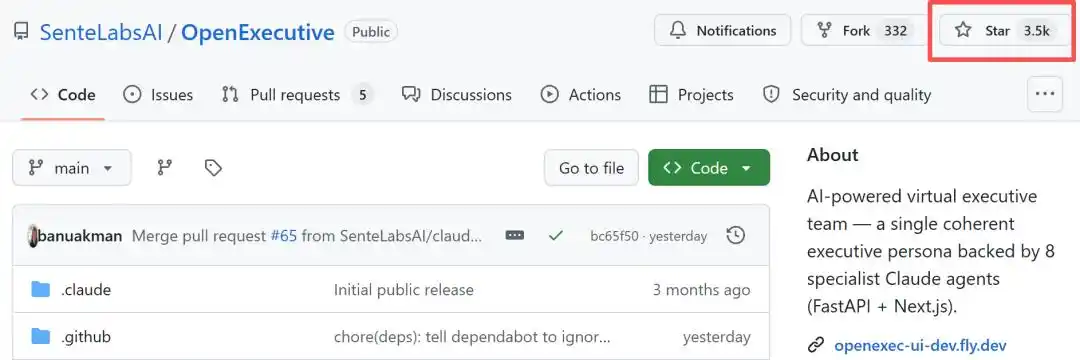Open the Projects tab
The image size is (1080, 360).
pos(692,94)
